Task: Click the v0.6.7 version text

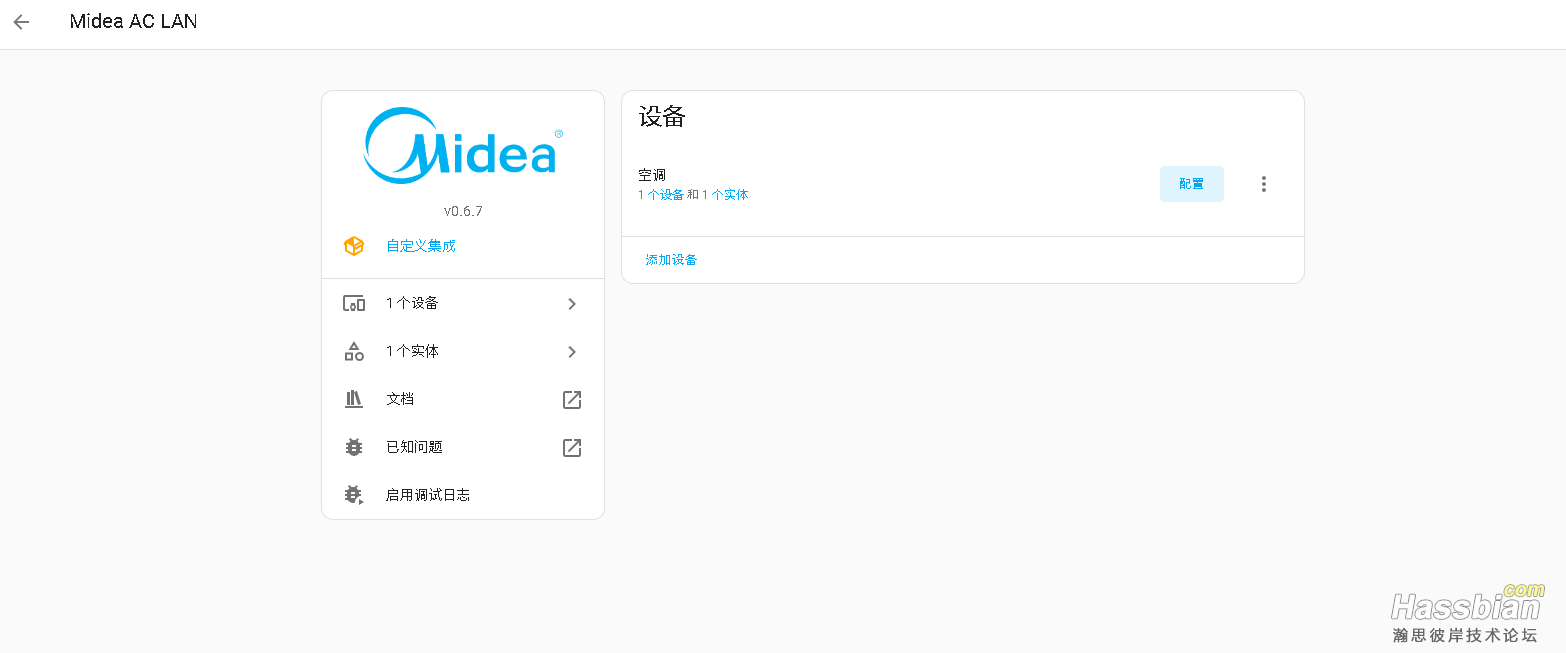Action: [x=463, y=211]
